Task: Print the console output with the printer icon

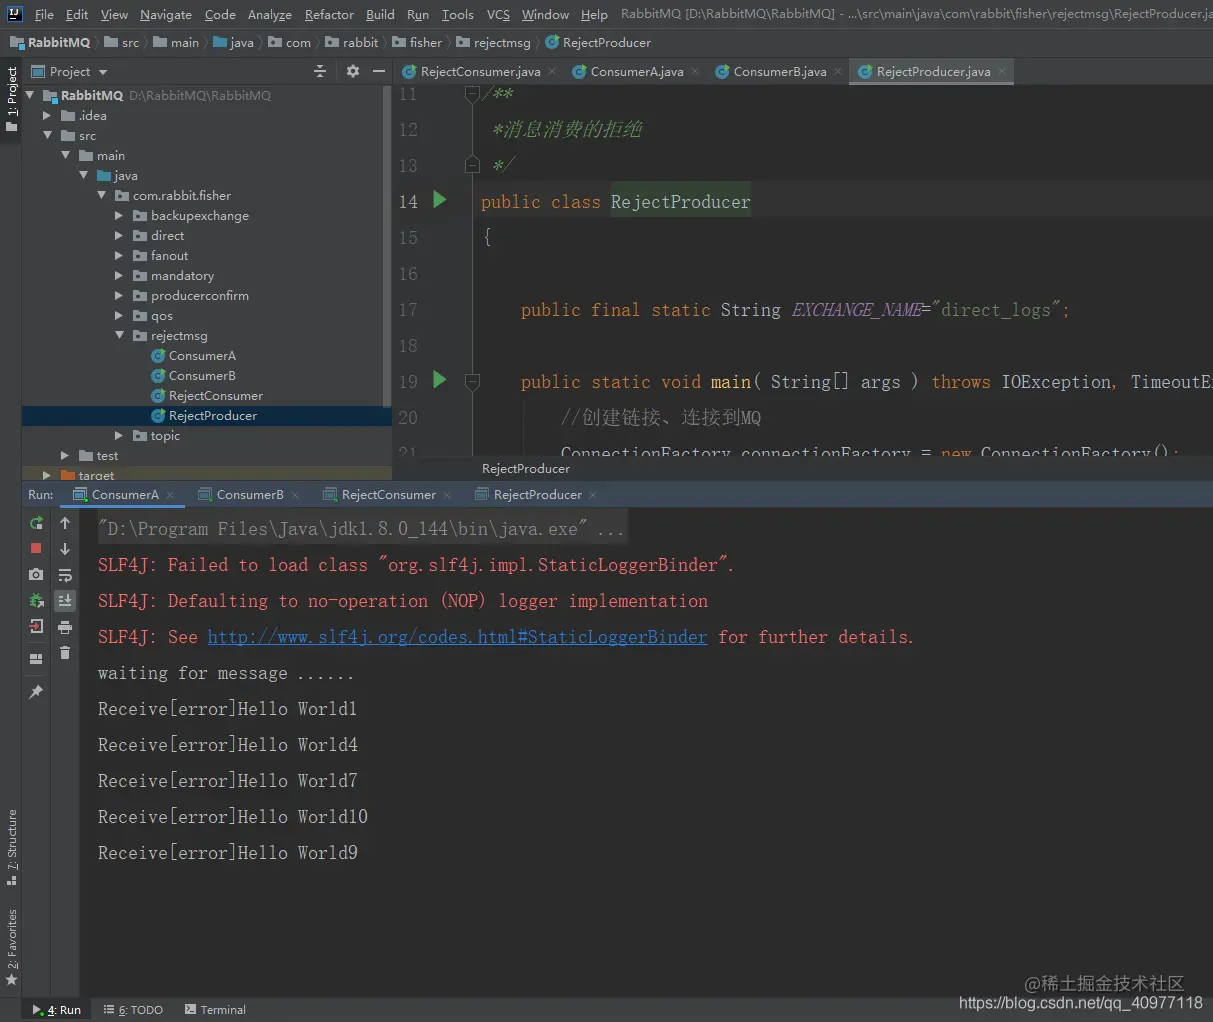Action: point(65,627)
